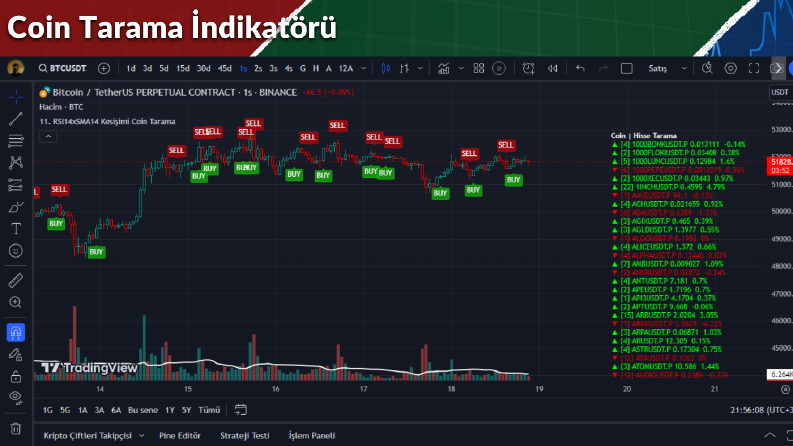Toggle hide all drawings eye icon
This screenshot has height=446, width=793.
[16, 398]
